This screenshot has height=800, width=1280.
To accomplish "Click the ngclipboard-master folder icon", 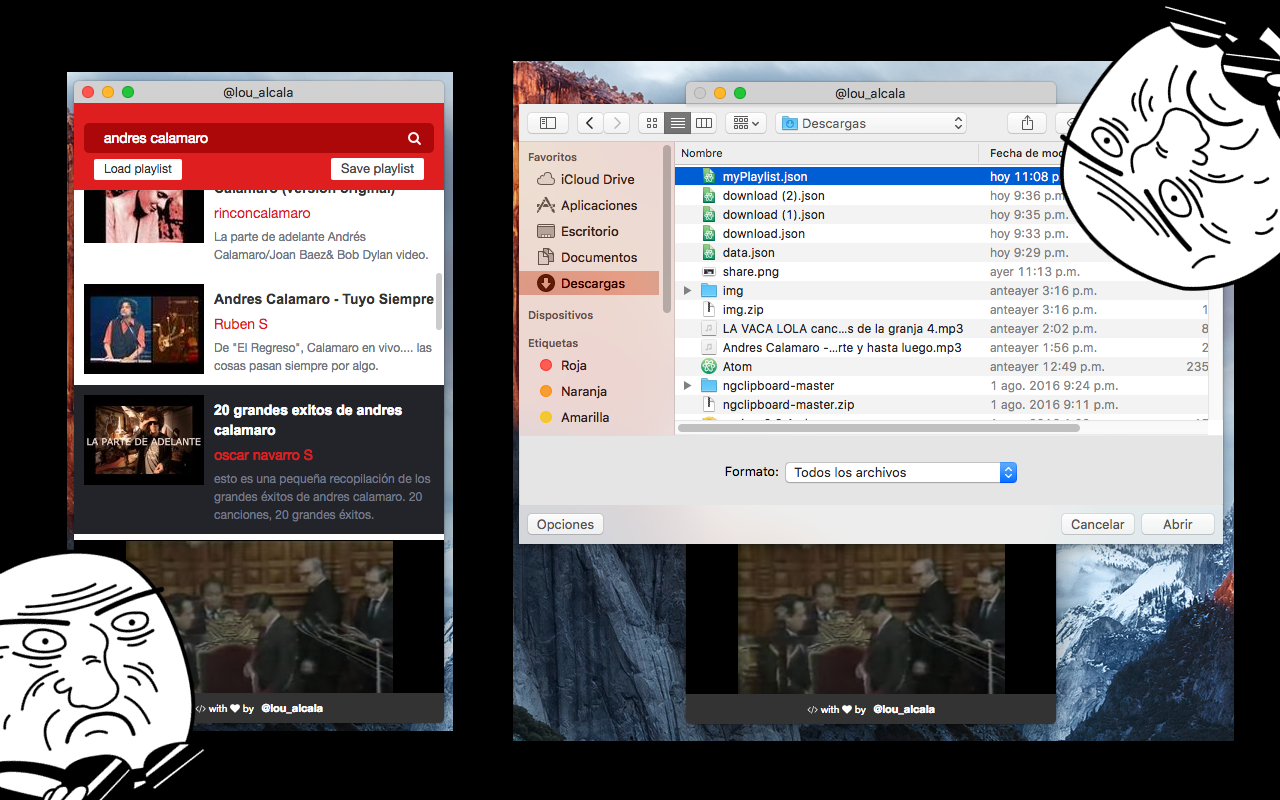I will [709, 386].
